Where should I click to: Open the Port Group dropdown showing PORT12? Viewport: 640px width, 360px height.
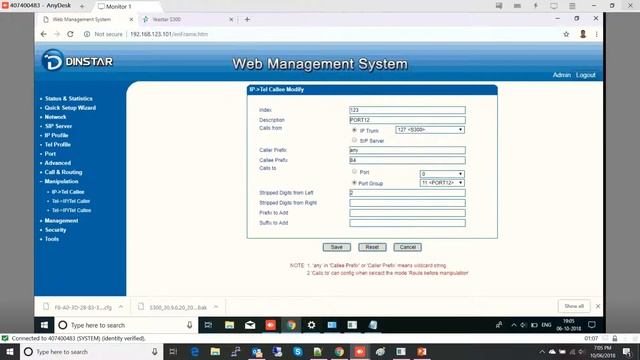pos(442,183)
